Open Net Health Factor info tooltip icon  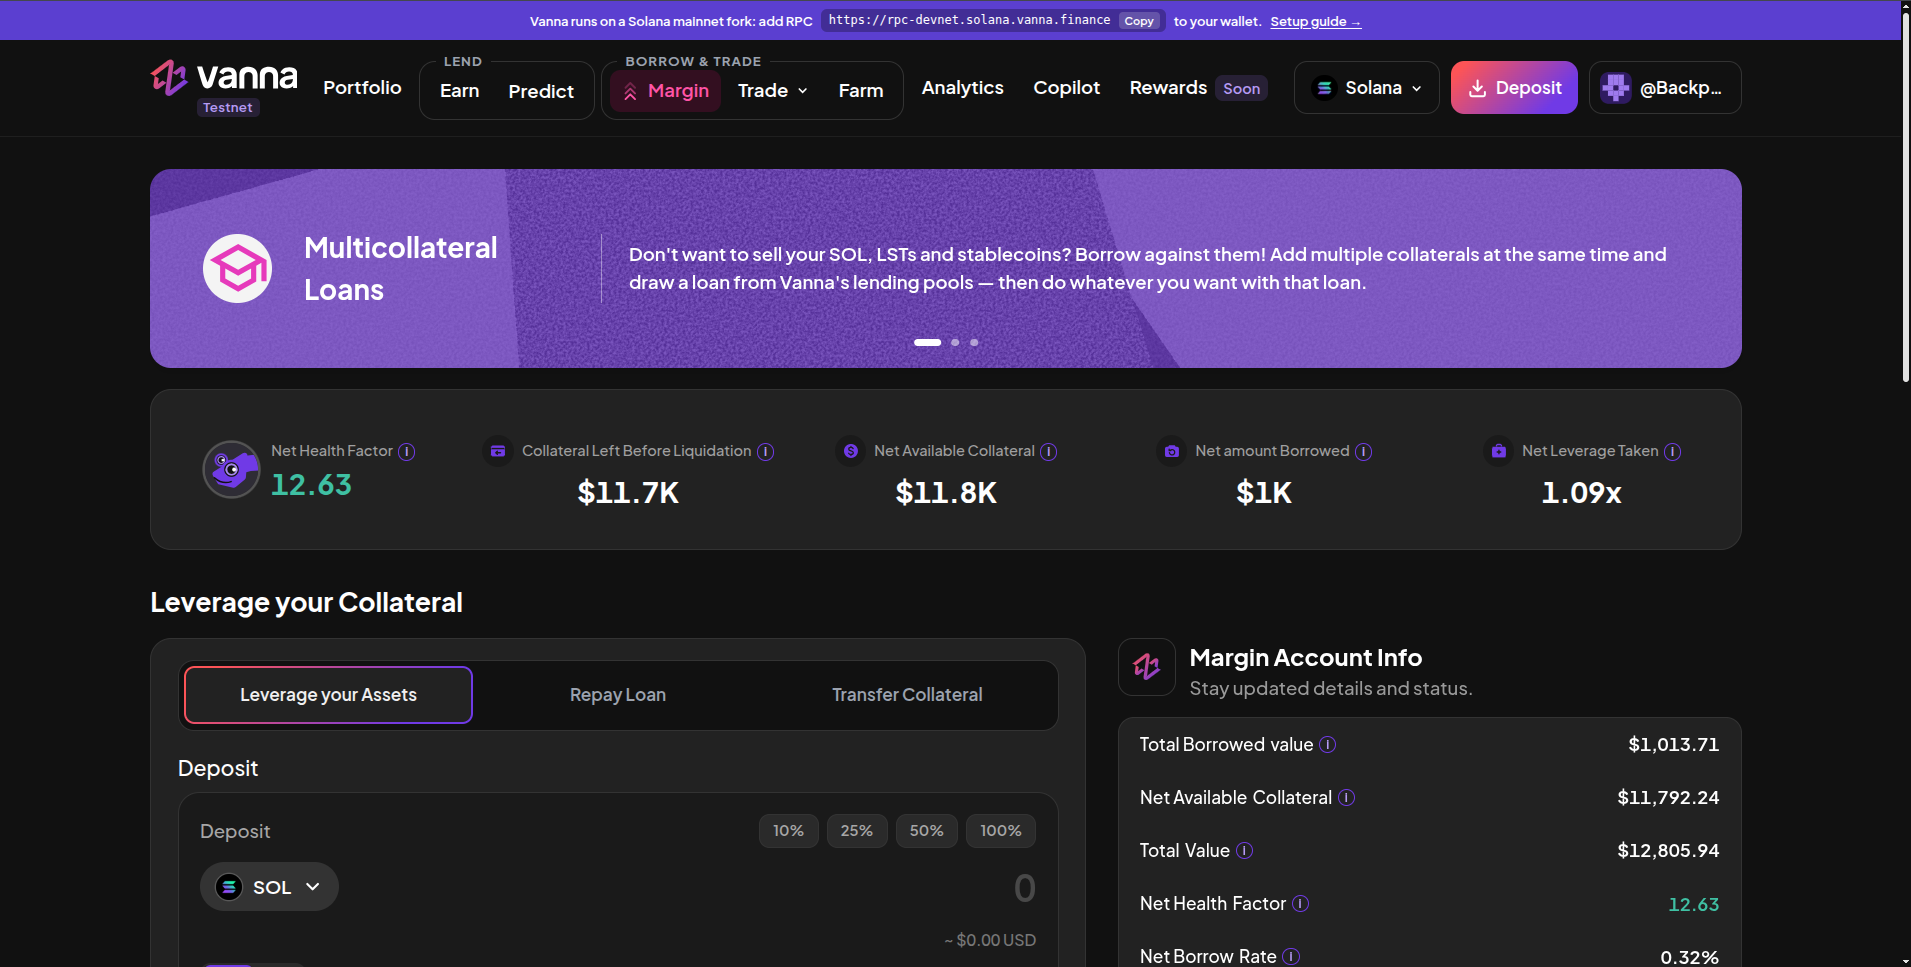[x=407, y=452]
